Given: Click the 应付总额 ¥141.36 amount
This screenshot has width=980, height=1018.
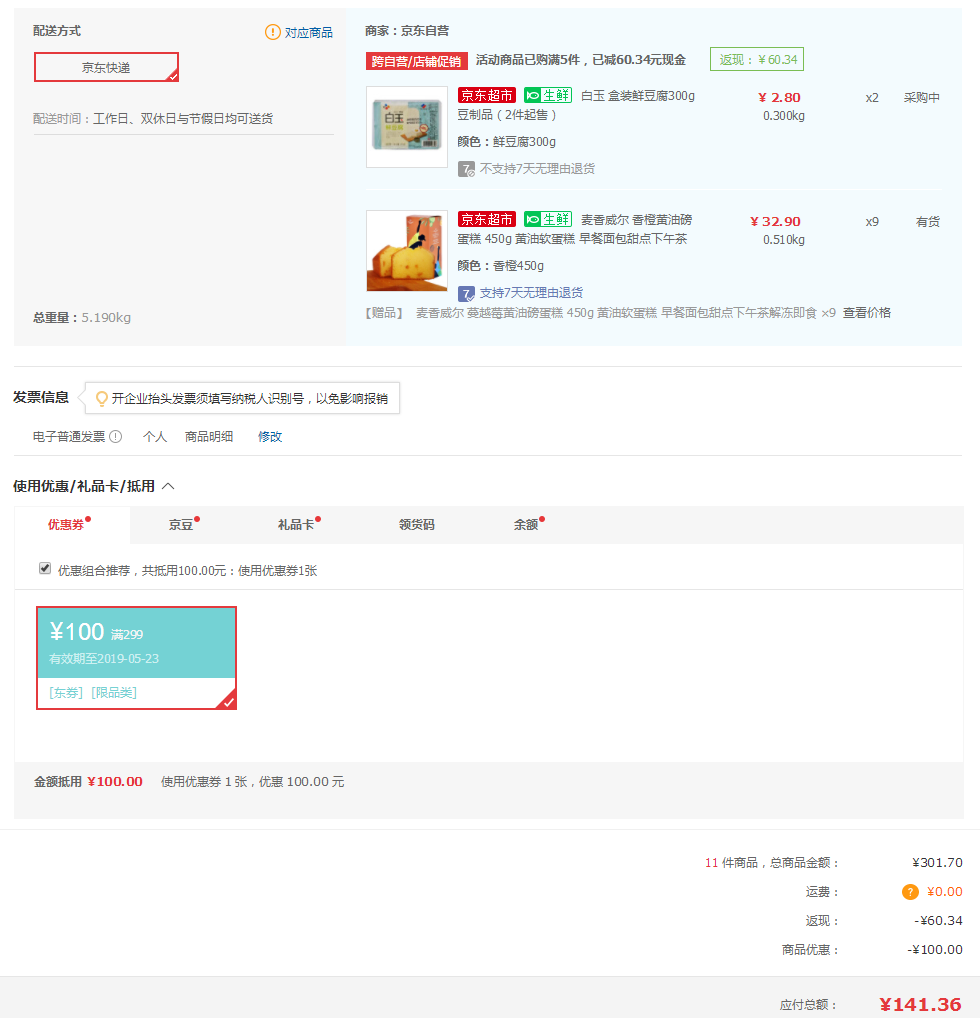Looking at the screenshot, I should 920,1004.
